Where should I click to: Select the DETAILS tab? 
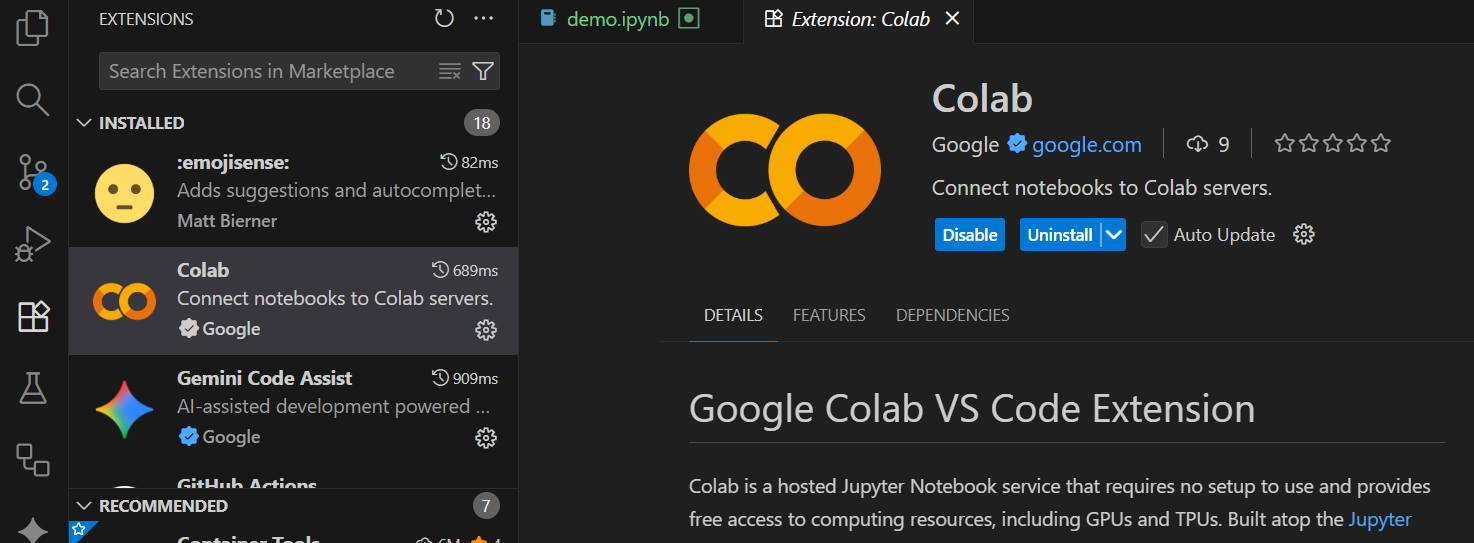pos(733,315)
